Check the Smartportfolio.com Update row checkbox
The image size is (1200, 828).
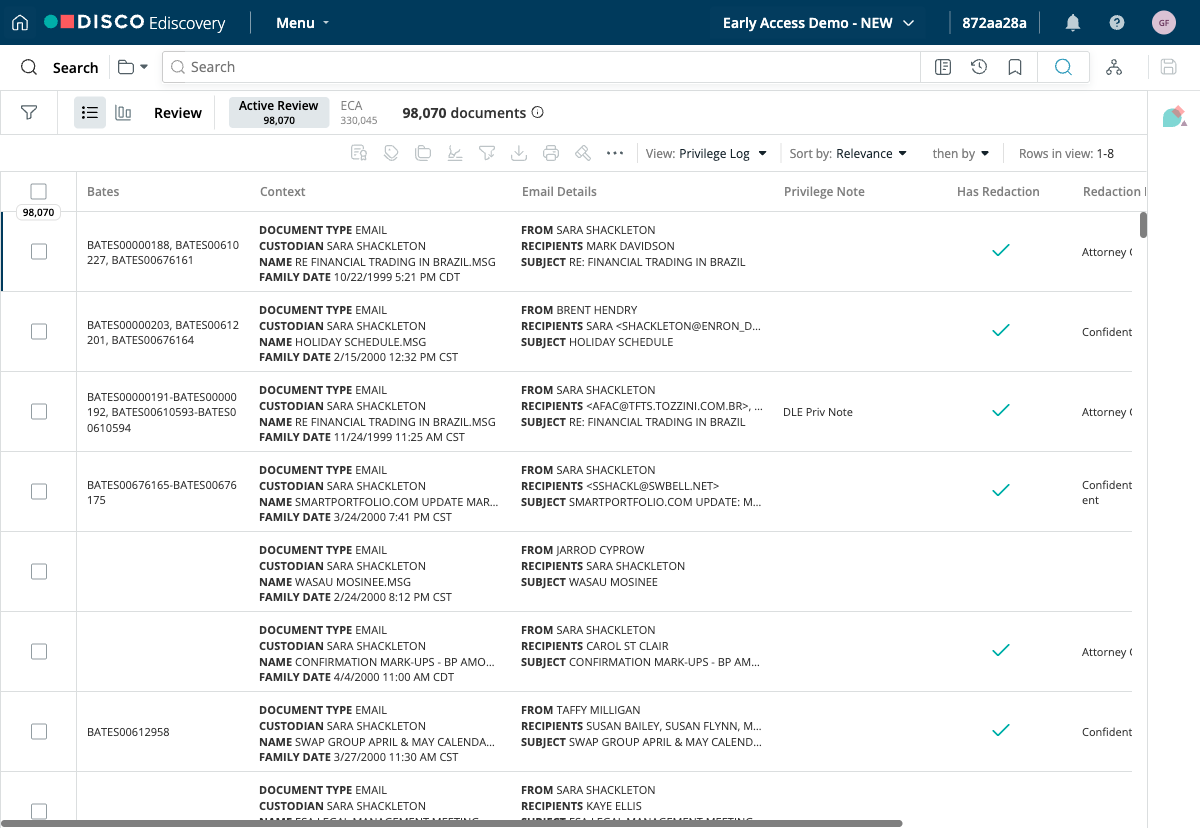[38, 492]
